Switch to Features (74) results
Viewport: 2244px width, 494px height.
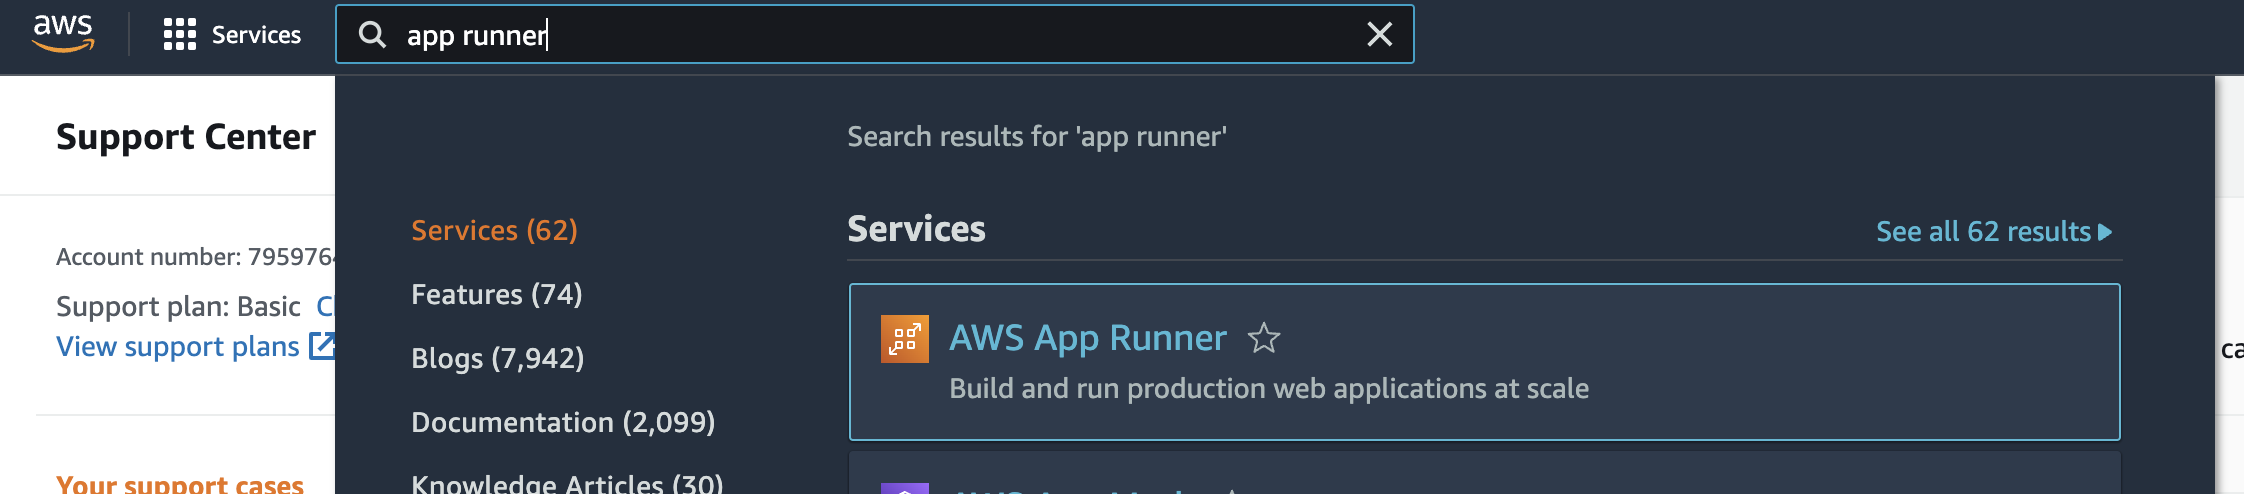(x=496, y=294)
